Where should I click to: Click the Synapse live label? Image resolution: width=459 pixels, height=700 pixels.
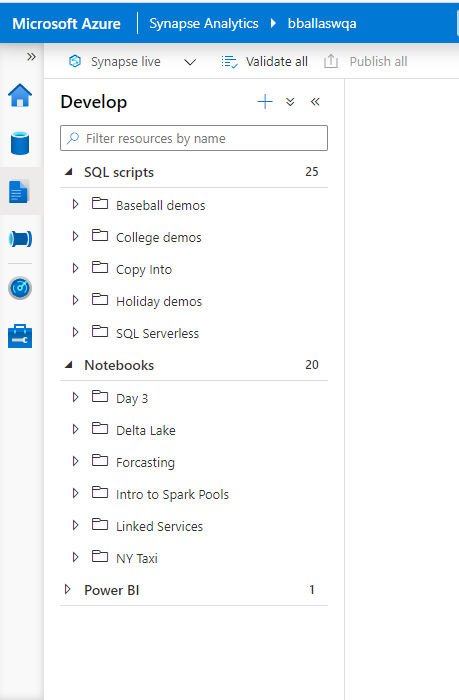tap(125, 62)
